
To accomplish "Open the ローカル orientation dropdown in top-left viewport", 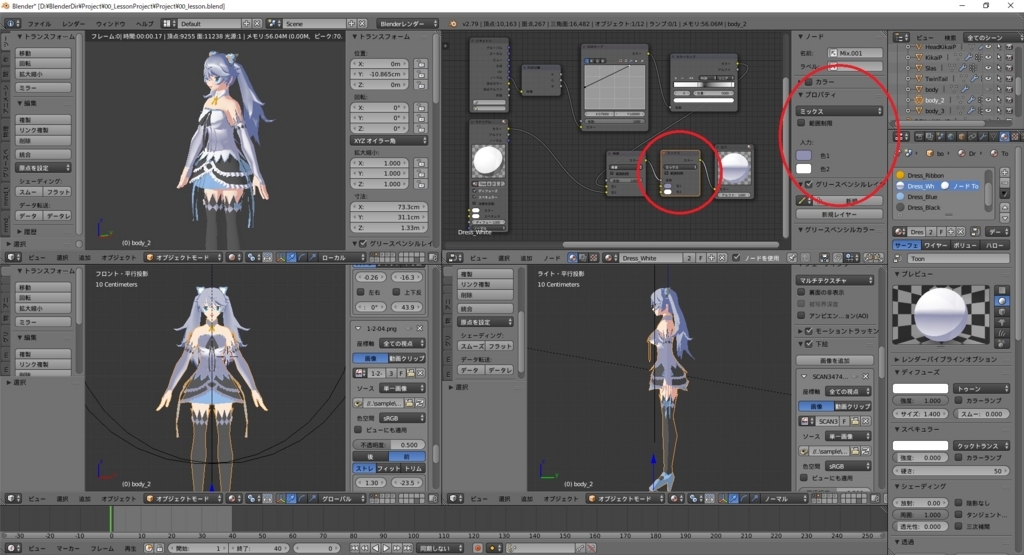I will [341, 257].
